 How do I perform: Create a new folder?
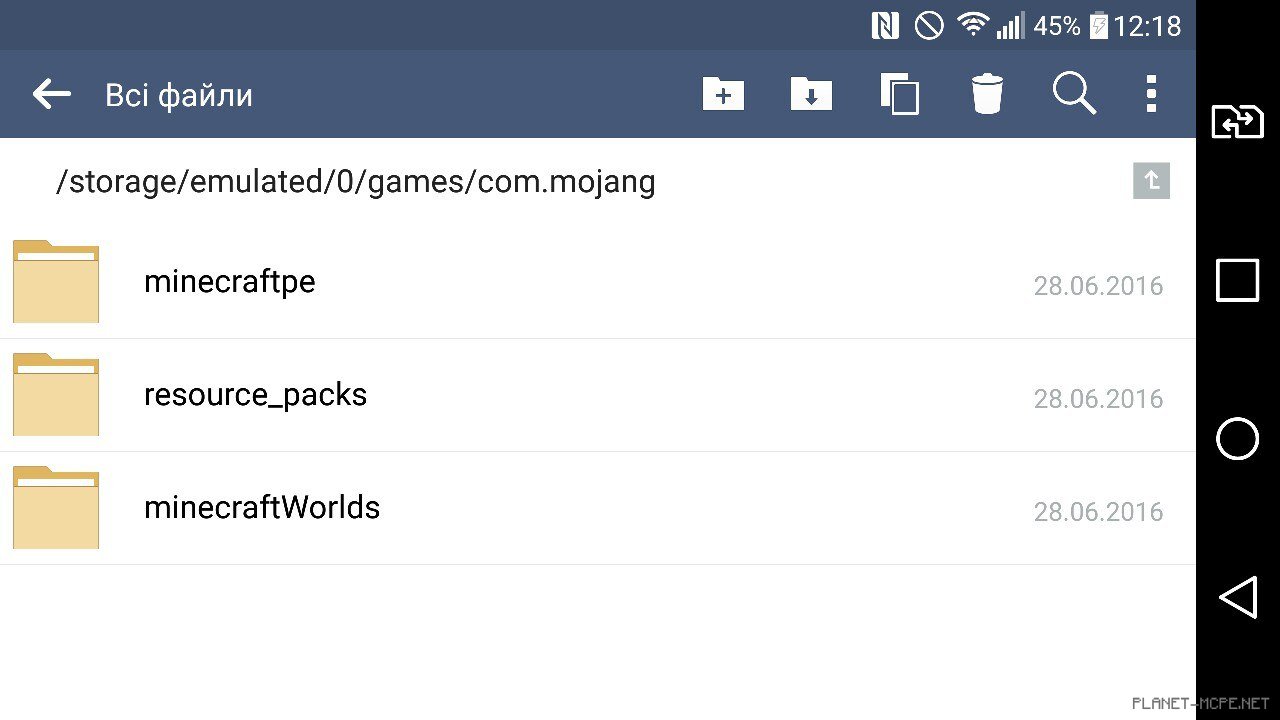723,94
